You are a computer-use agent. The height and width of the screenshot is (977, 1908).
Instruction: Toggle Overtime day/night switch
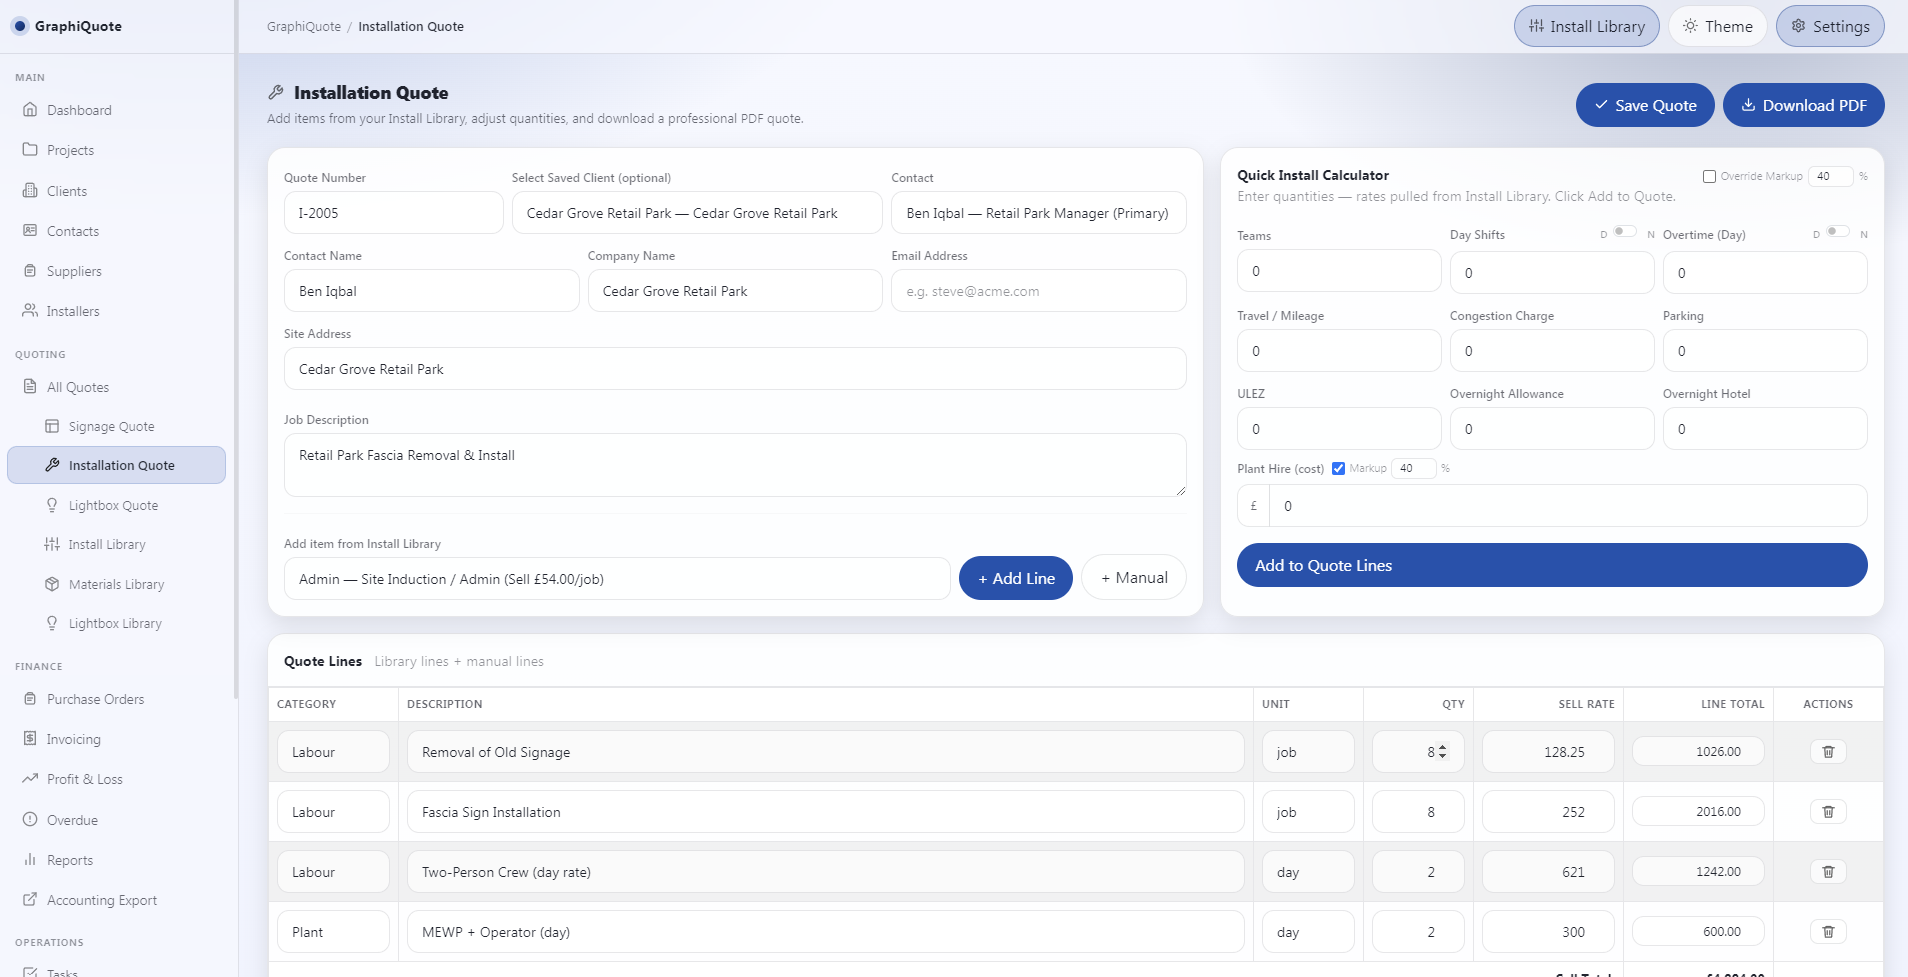click(1838, 232)
